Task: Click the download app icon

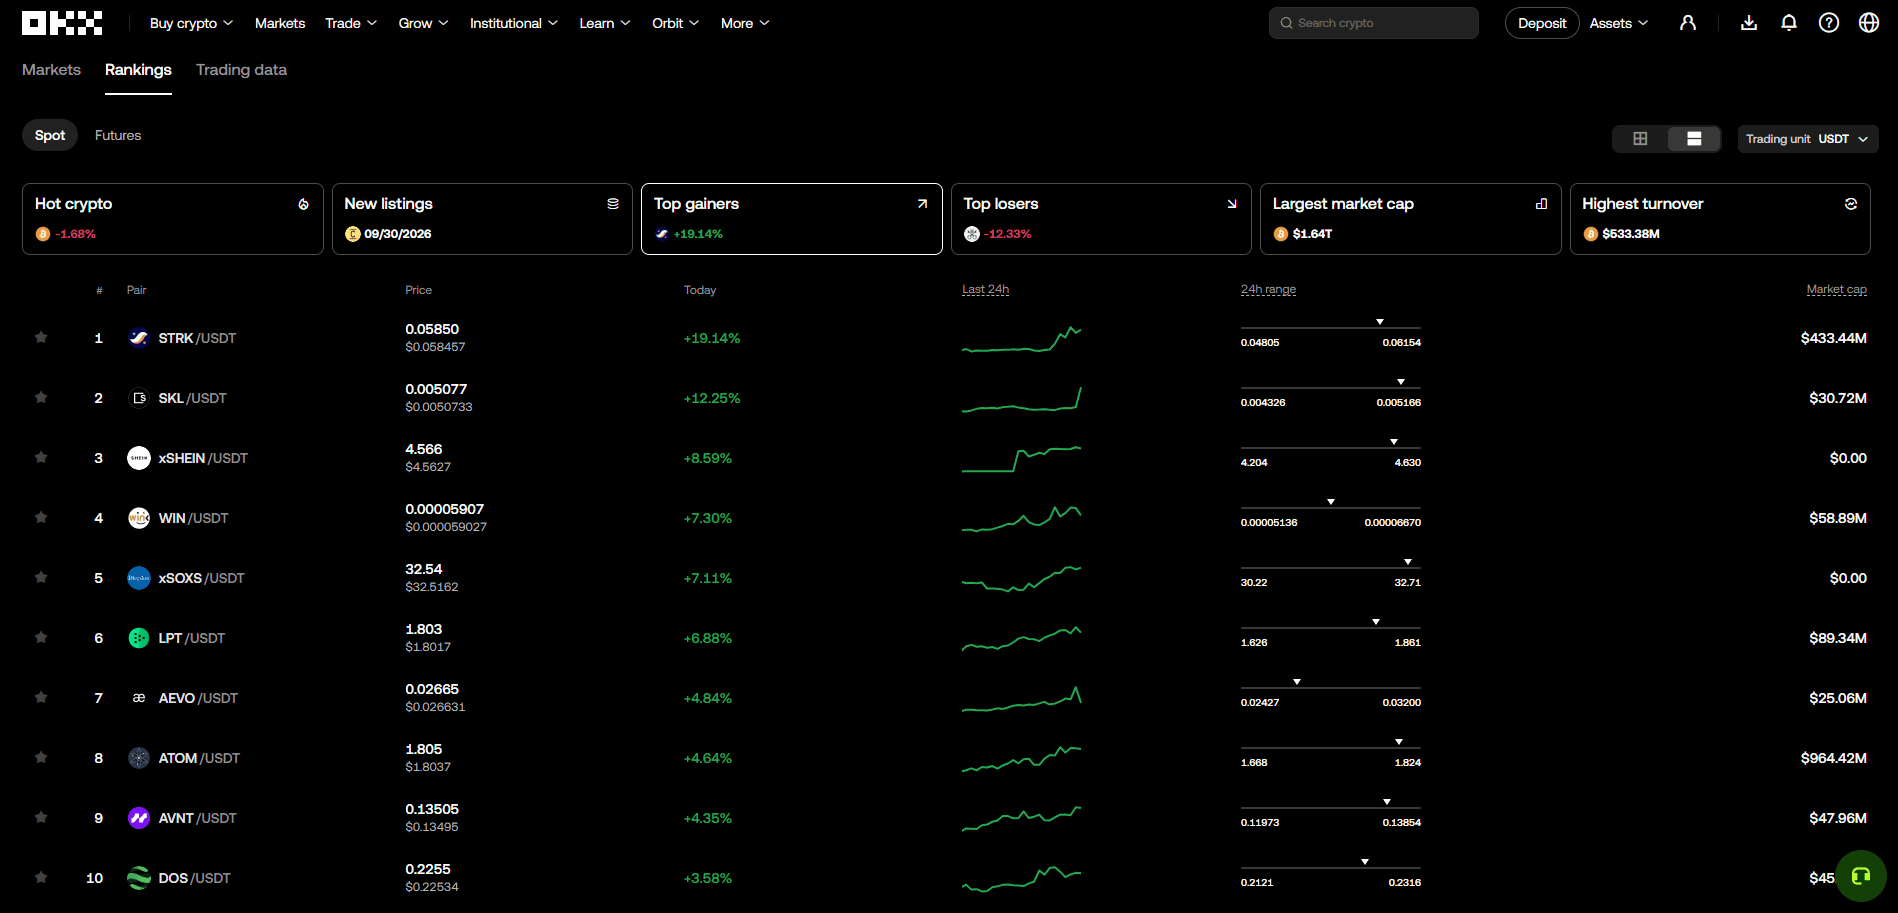Action: pyautogui.click(x=1749, y=23)
